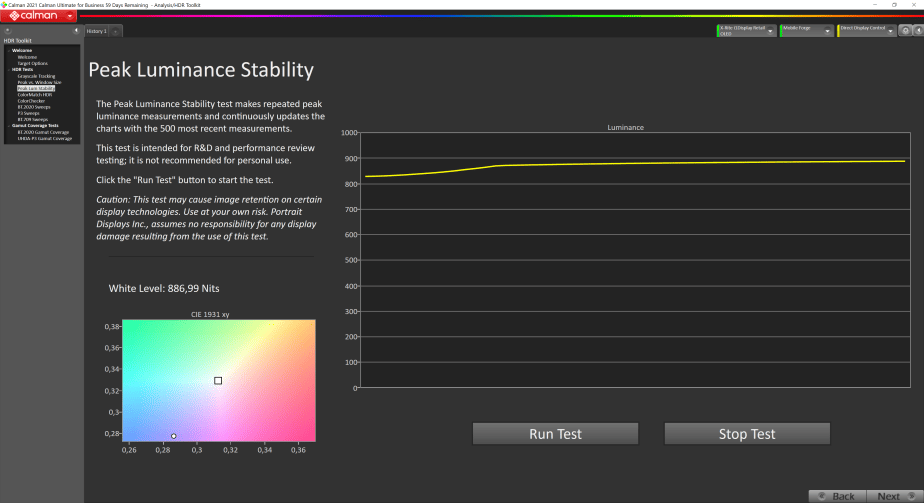Collapse the HDR Toolkit sidebar with the arrow icon
Image resolution: width=924 pixels, height=503 pixels.
tap(76, 31)
